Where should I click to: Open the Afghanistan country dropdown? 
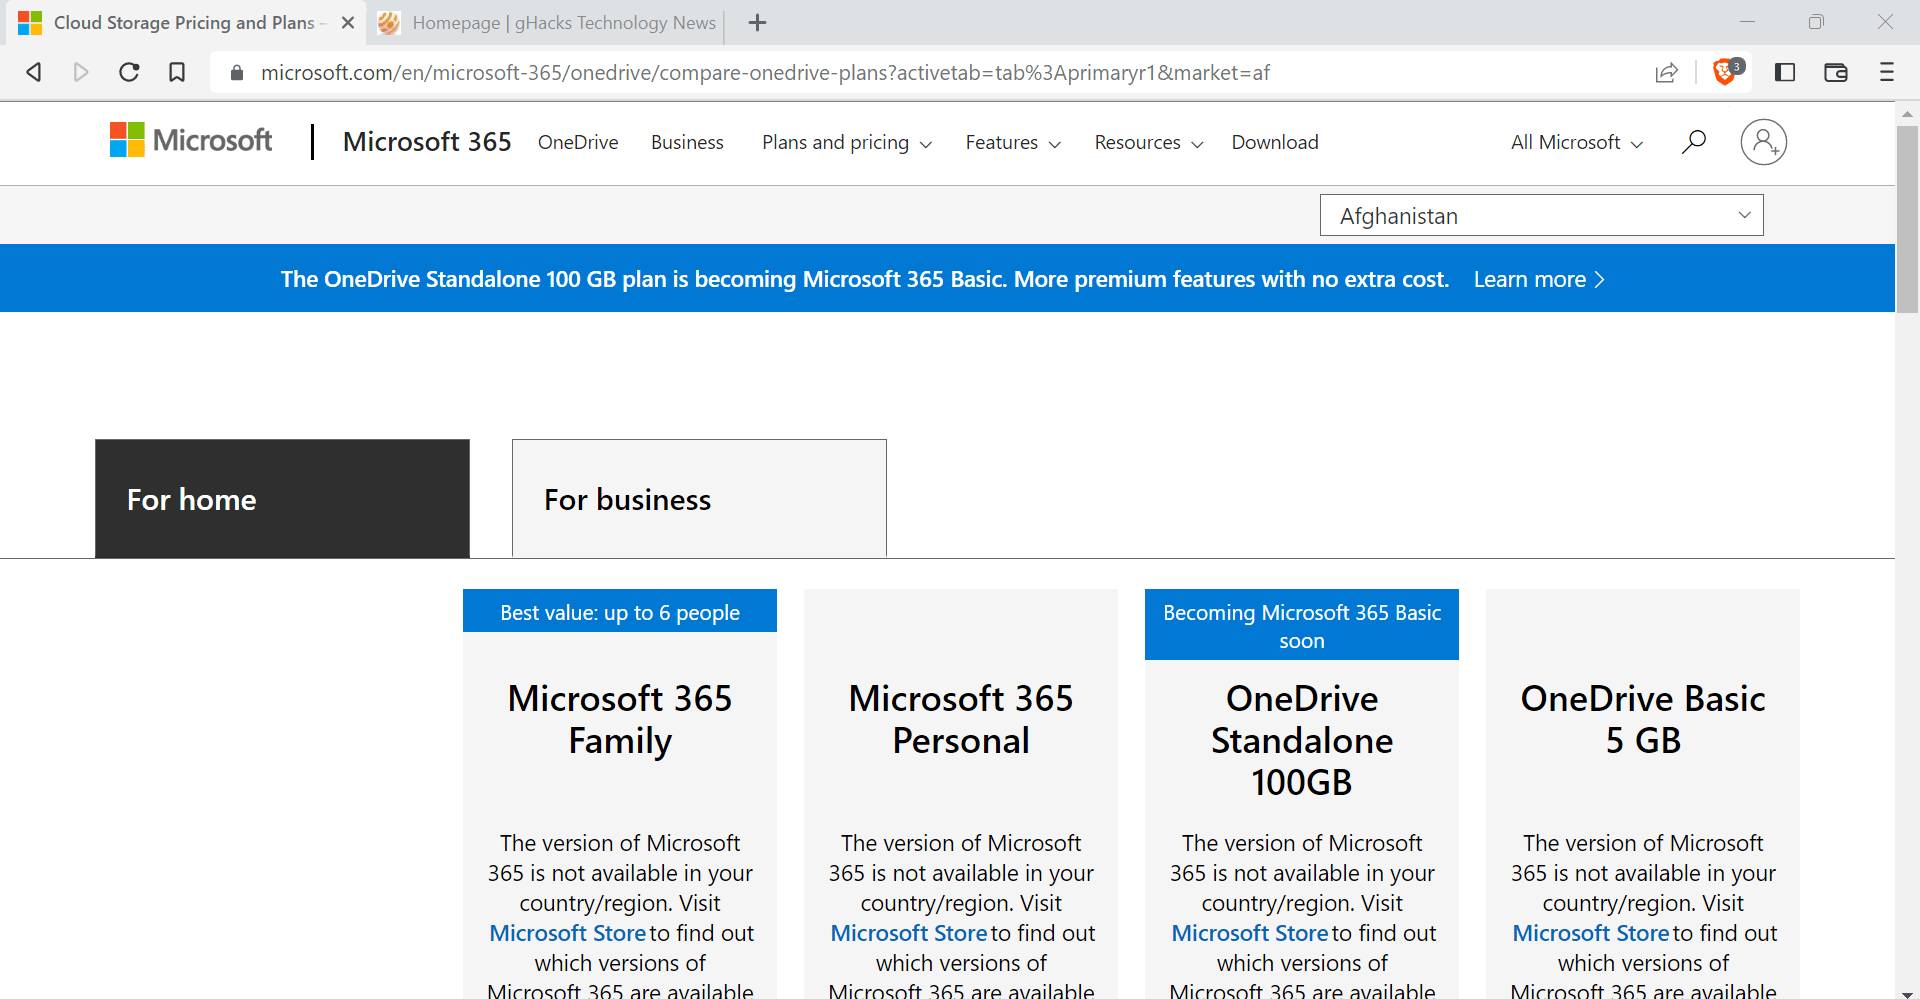coord(1541,215)
